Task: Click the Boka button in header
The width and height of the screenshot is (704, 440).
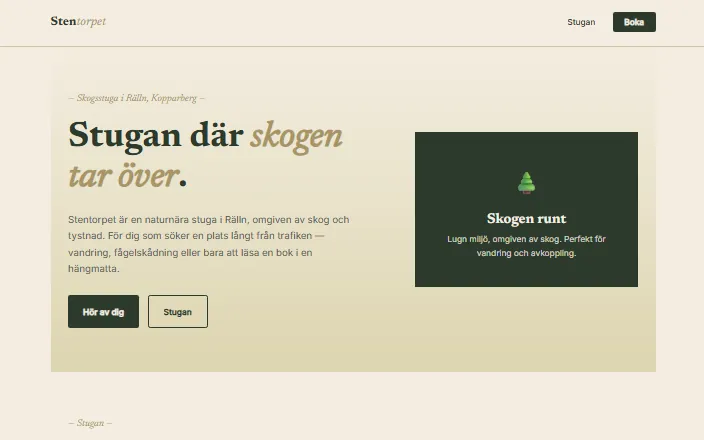Action: [x=634, y=22]
